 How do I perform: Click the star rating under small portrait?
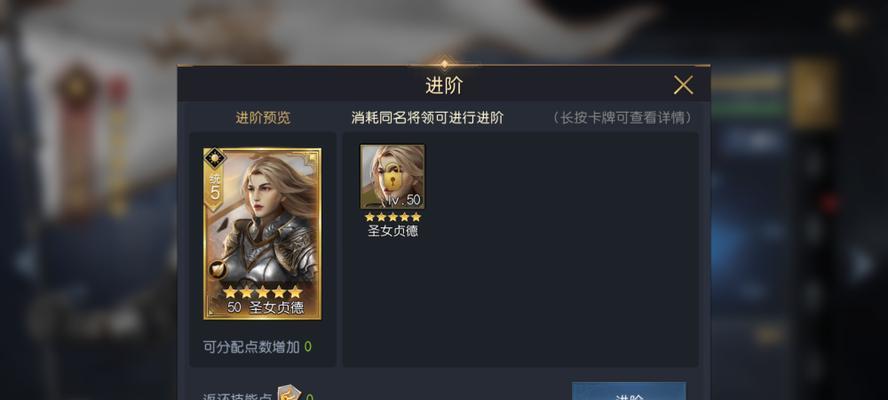point(392,217)
